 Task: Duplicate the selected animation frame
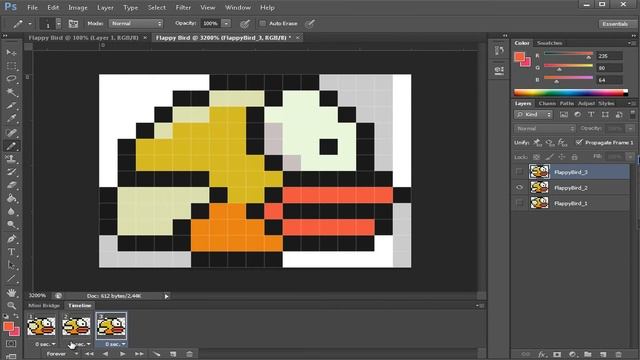pos(173,354)
